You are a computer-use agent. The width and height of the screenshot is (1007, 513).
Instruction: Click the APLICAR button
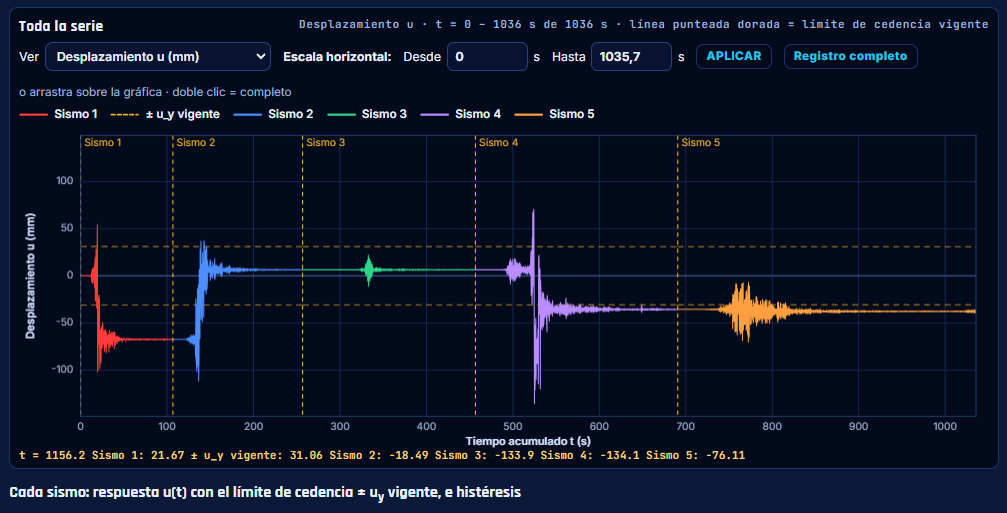point(734,56)
